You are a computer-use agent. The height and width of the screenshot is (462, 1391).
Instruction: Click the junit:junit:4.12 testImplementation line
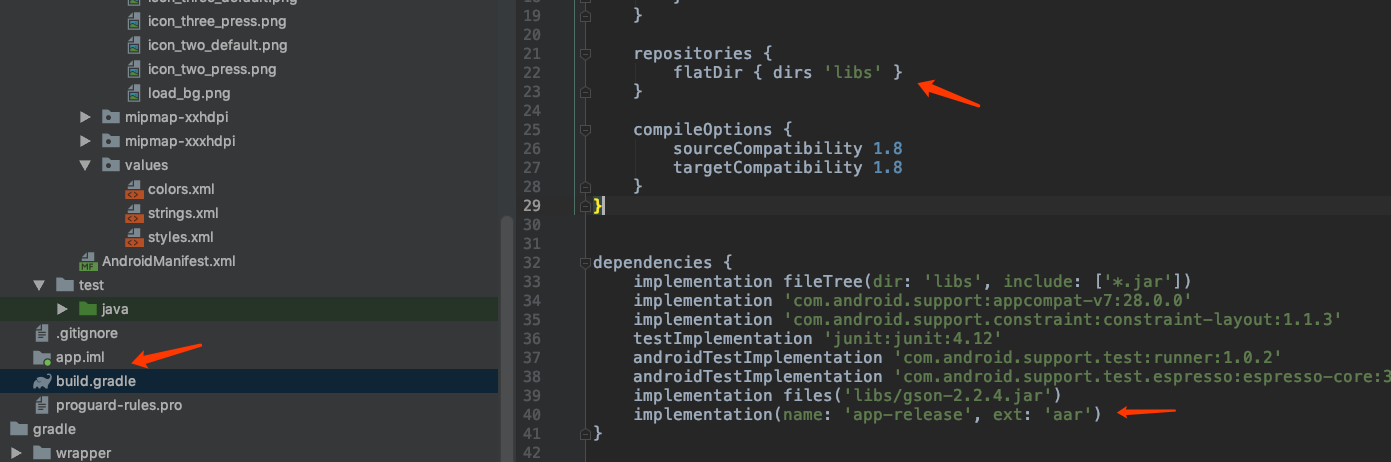(817, 339)
